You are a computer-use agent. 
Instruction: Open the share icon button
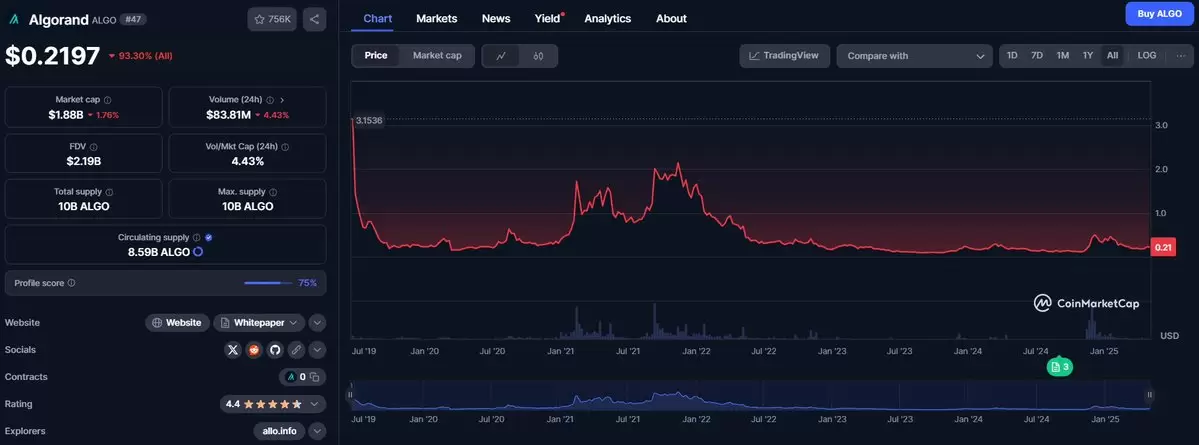[x=315, y=19]
